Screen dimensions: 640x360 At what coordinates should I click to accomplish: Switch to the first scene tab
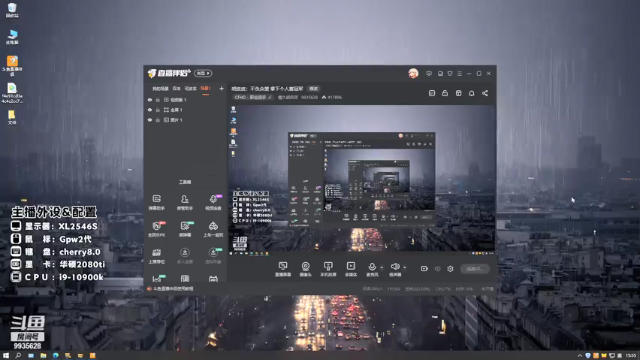[160, 89]
